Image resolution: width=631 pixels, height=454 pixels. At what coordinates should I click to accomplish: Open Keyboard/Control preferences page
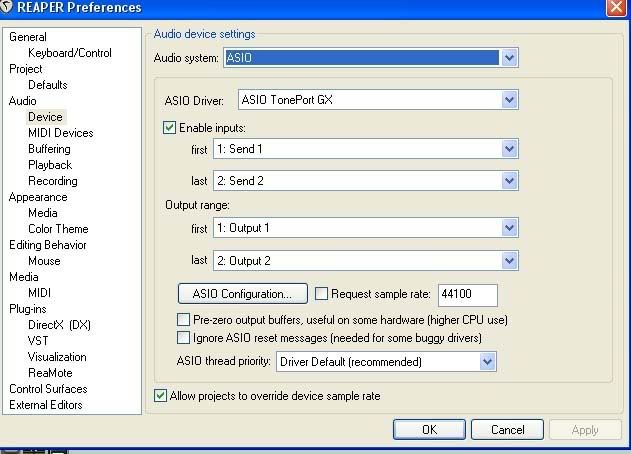pyautogui.click(x=70, y=53)
